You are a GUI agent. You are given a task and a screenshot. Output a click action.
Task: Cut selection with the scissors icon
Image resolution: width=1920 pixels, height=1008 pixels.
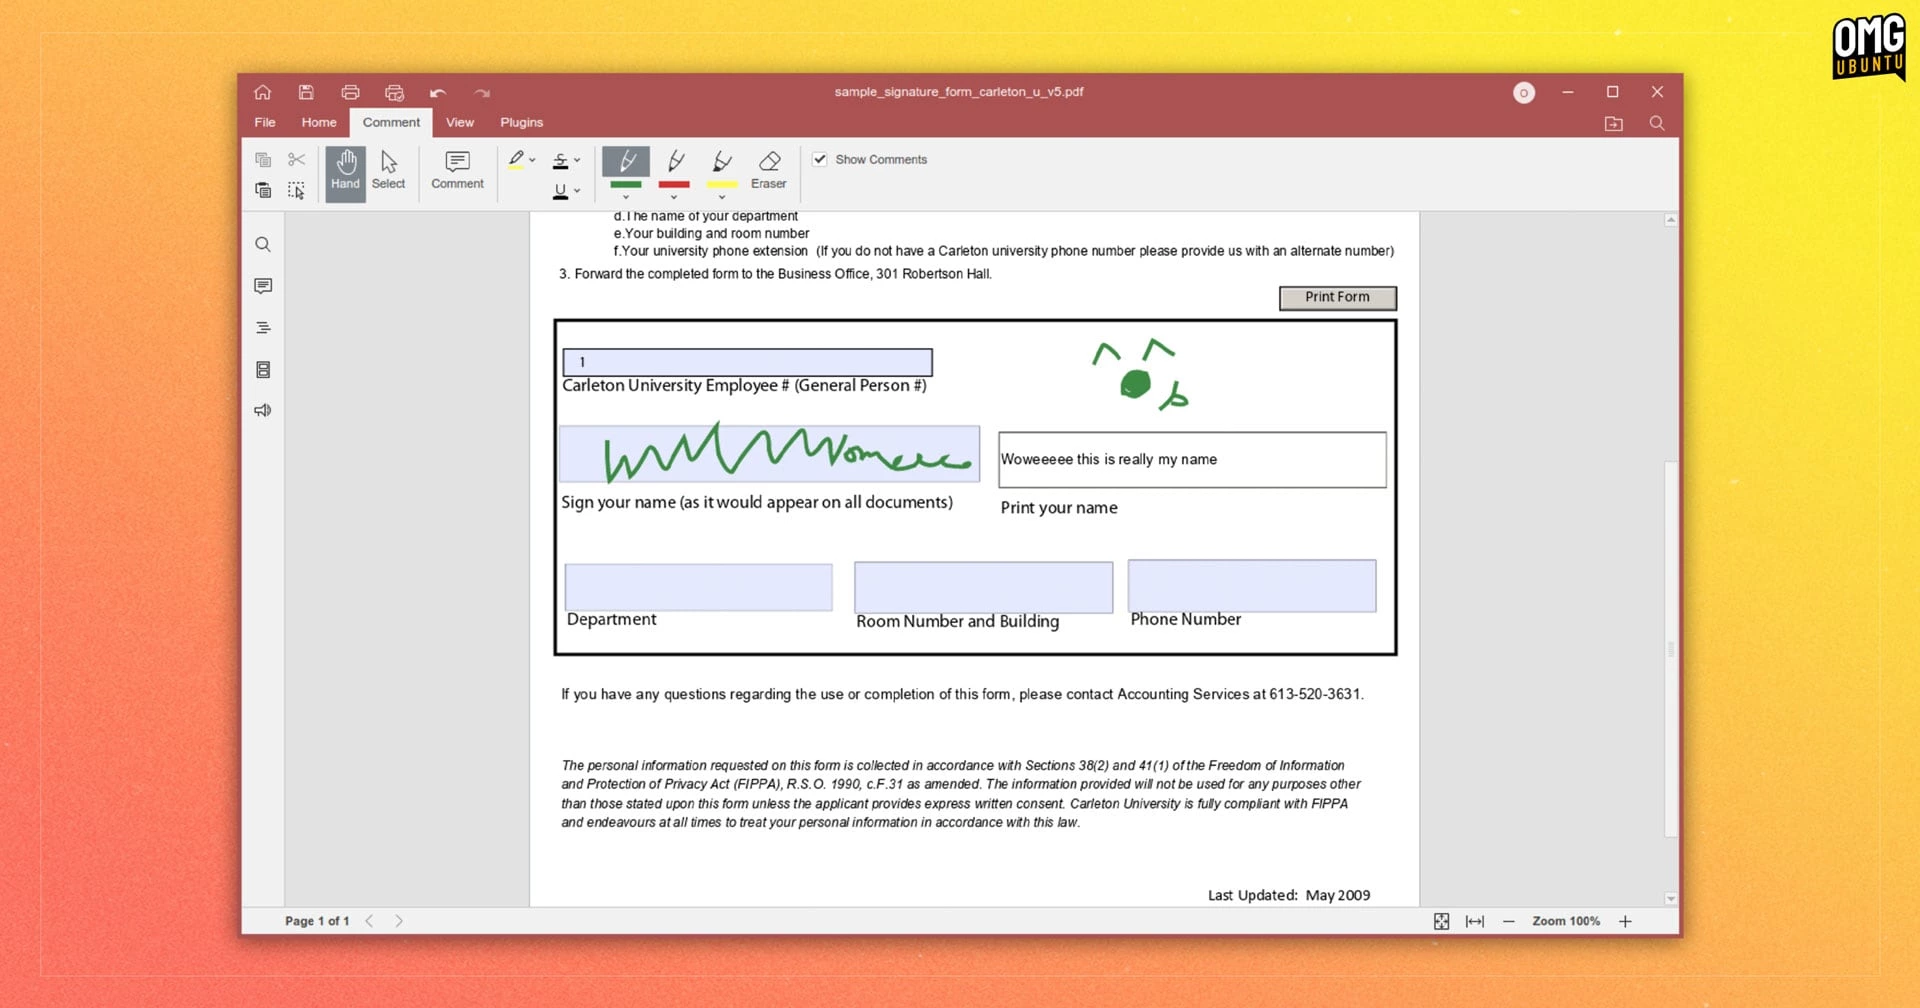[296, 159]
